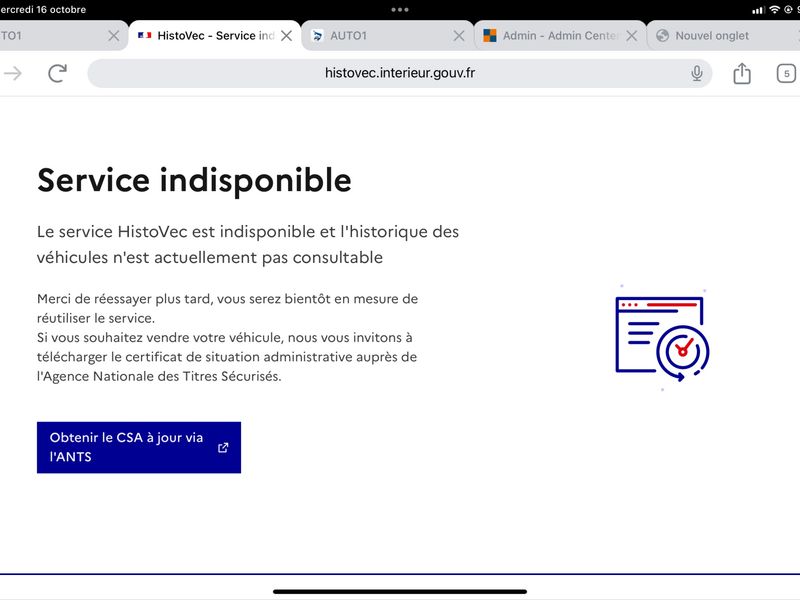This screenshot has width=800, height=600.
Task: Close the leftmost partially visible tab
Action: pyautogui.click(x=114, y=36)
